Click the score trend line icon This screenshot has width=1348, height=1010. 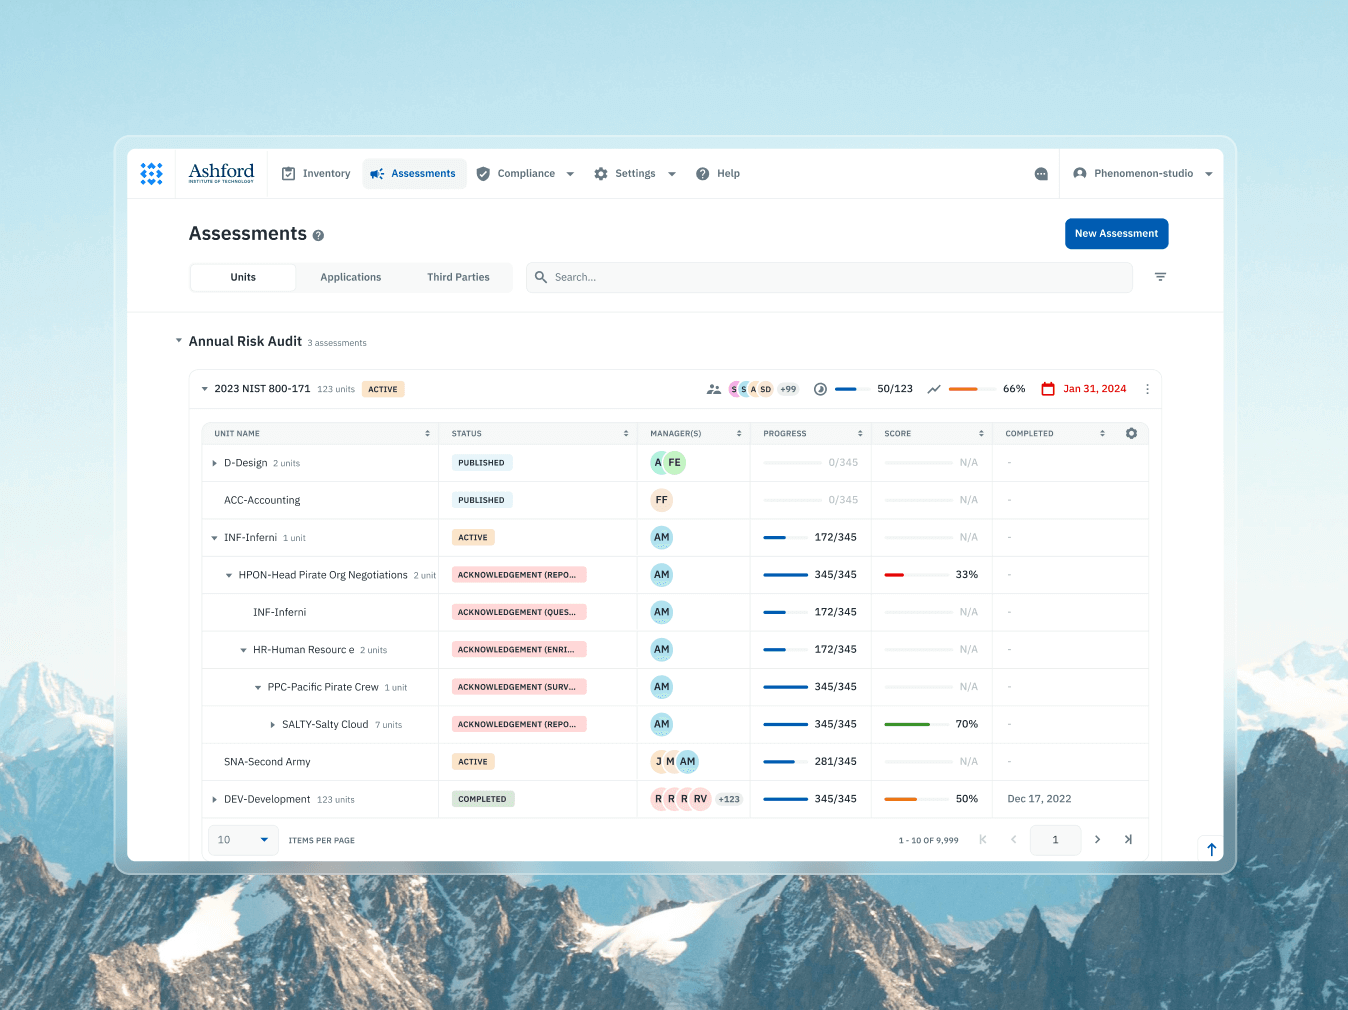tap(934, 389)
